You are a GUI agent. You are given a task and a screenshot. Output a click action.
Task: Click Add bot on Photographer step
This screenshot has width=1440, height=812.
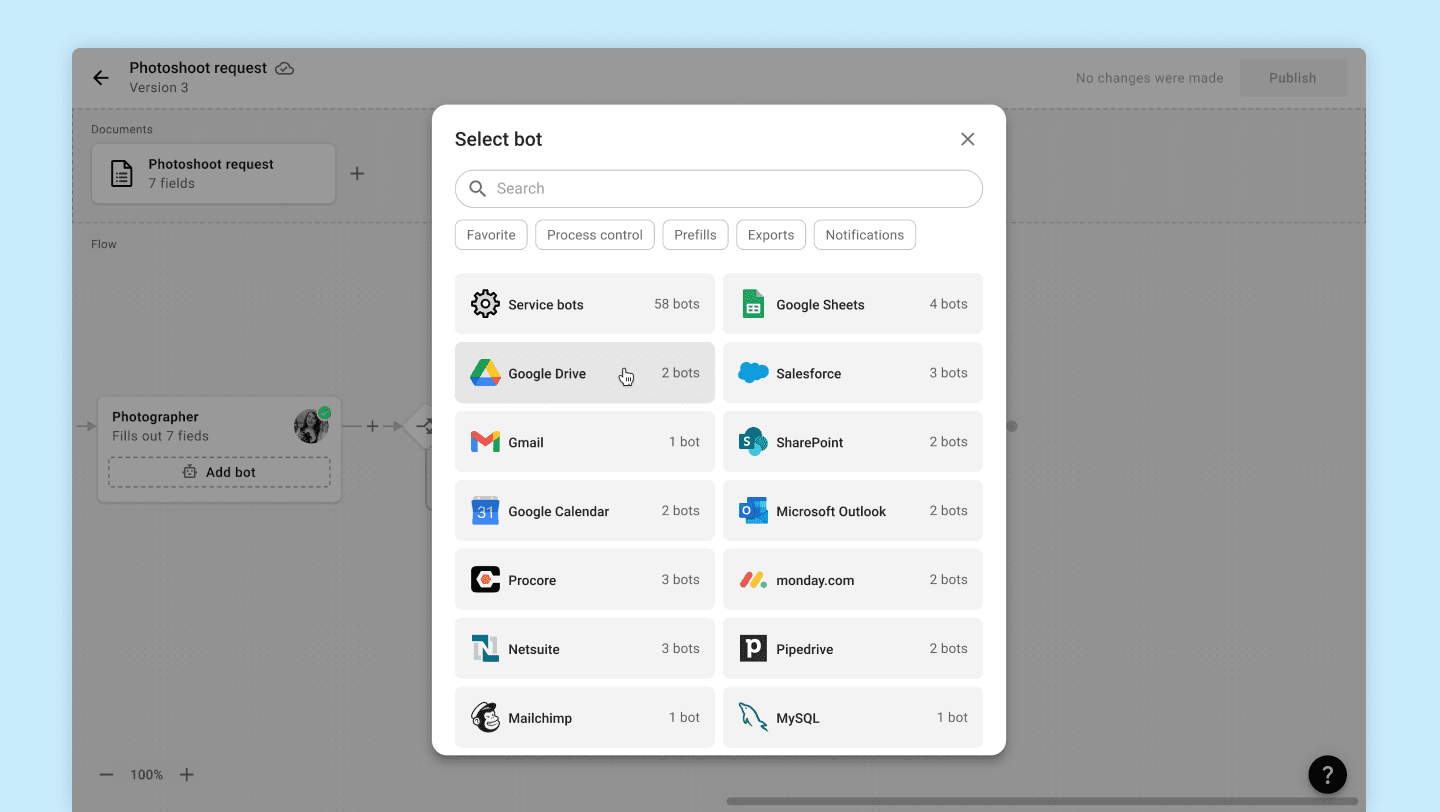point(219,472)
